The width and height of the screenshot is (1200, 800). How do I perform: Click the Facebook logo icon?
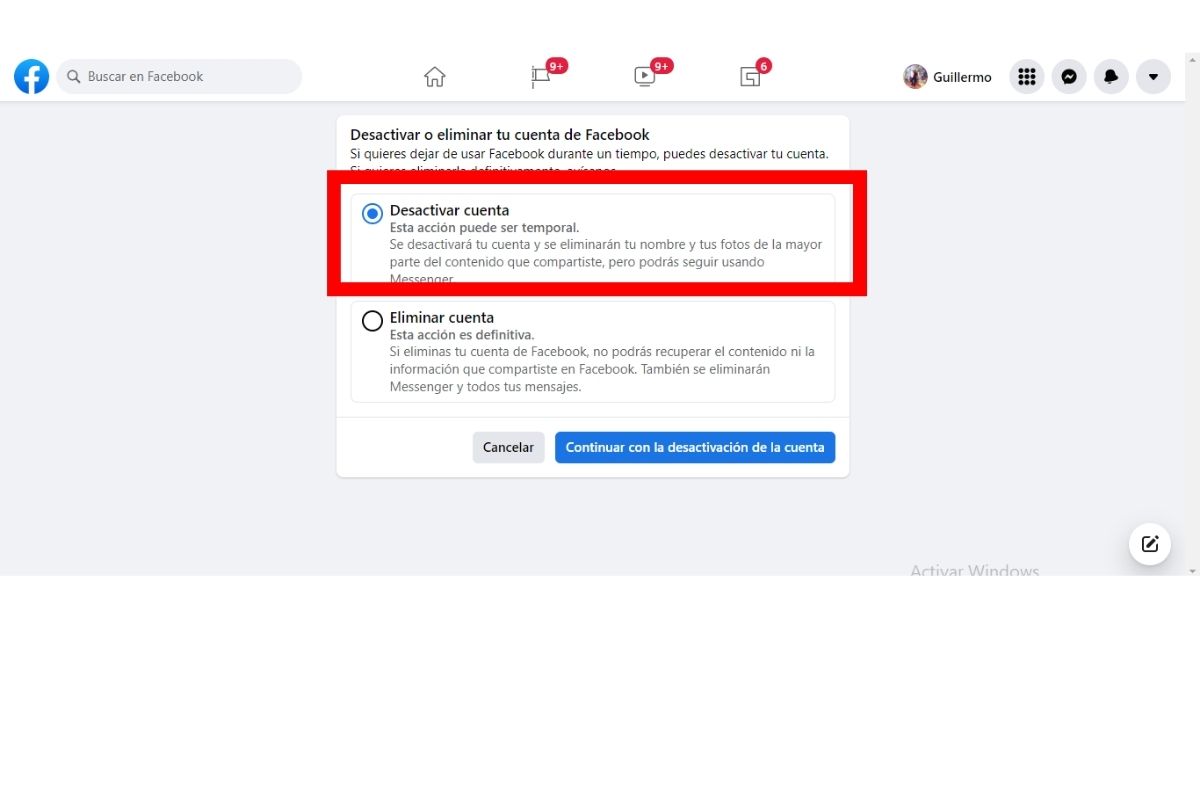pos(31,77)
